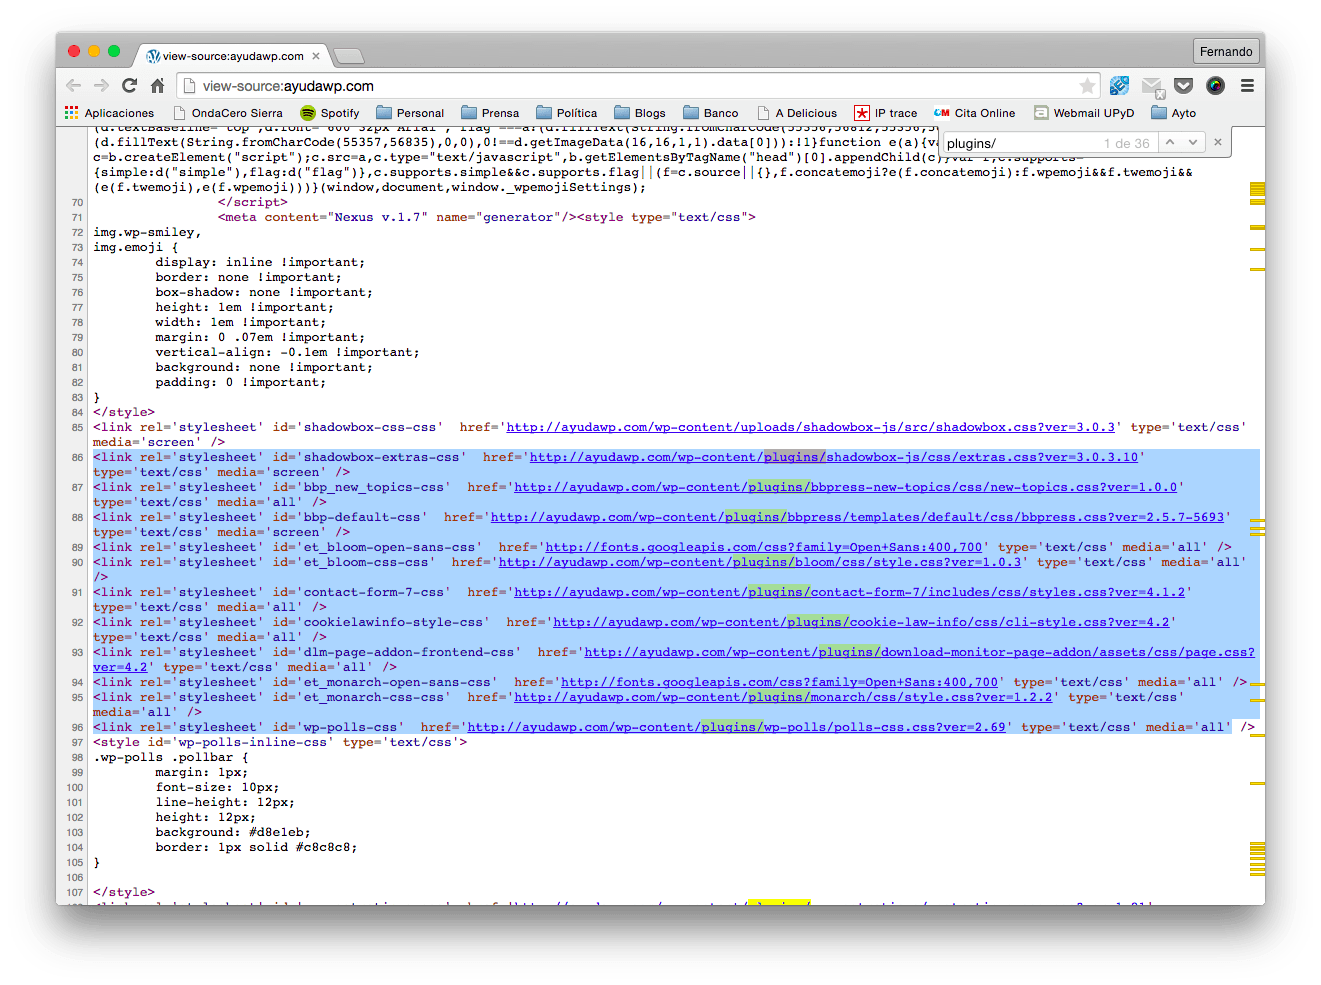Open the color lens extension icon
The width and height of the screenshot is (1321, 985).
pyautogui.click(x=1215, y=86)
